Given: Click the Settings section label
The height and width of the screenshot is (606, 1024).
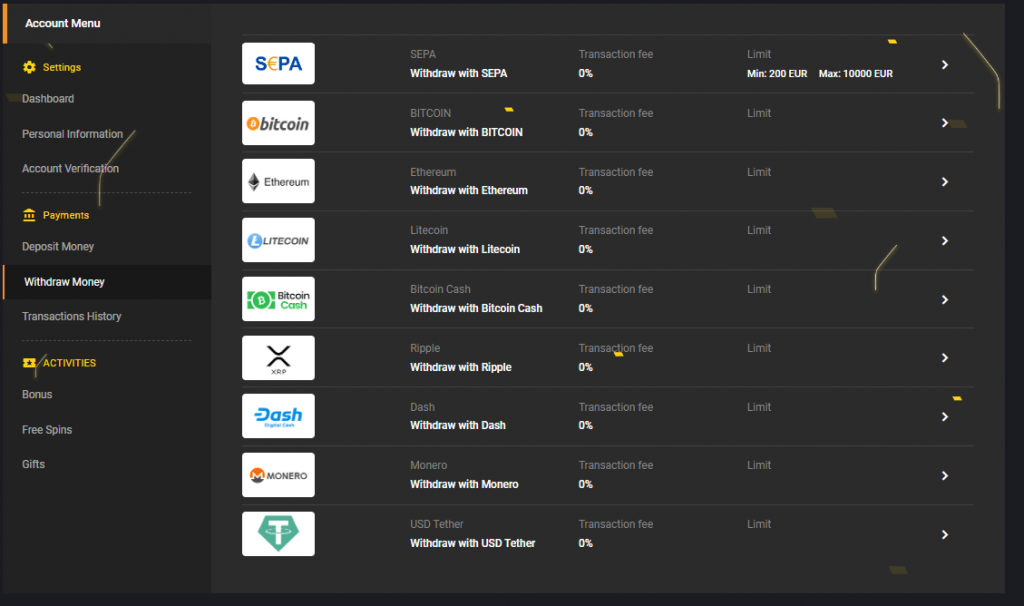Looking at the screenshot, I should [62, 67].
